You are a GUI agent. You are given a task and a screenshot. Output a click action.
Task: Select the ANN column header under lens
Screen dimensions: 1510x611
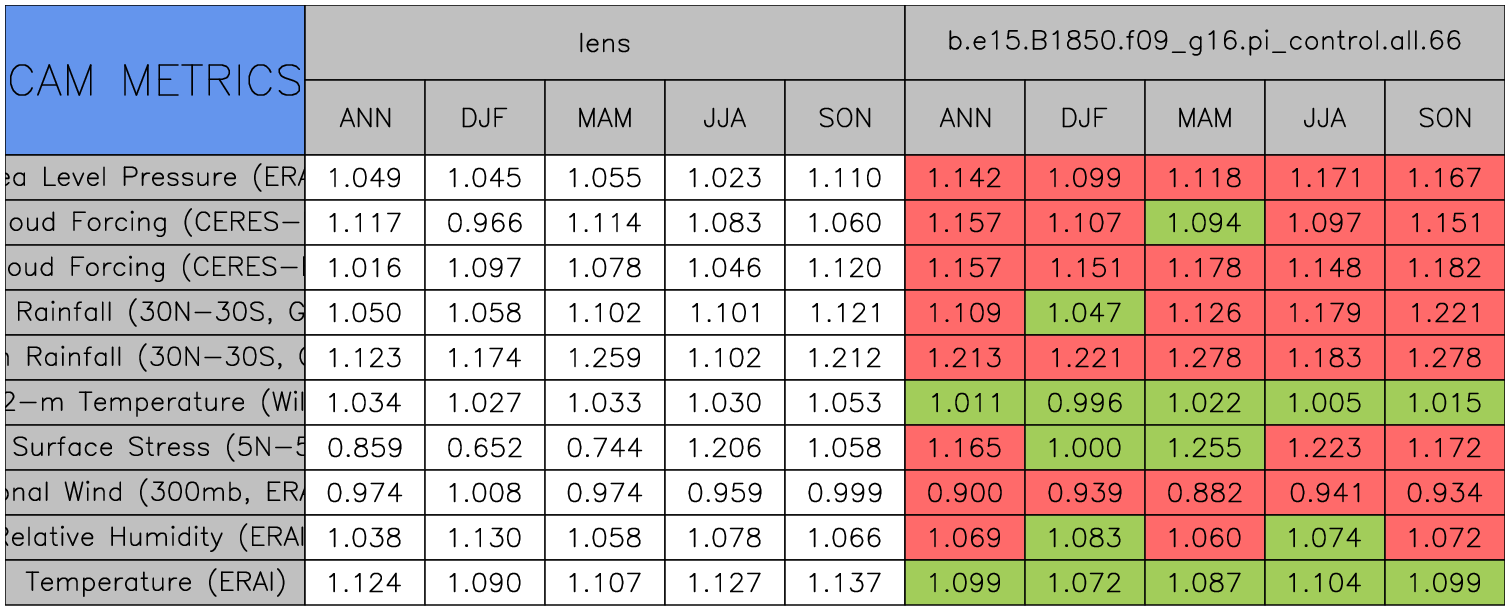365,118
